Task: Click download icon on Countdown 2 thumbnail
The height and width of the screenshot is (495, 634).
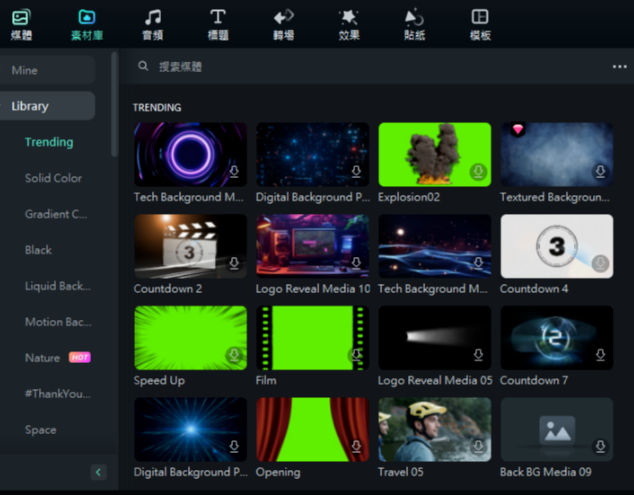Action: 234,264
